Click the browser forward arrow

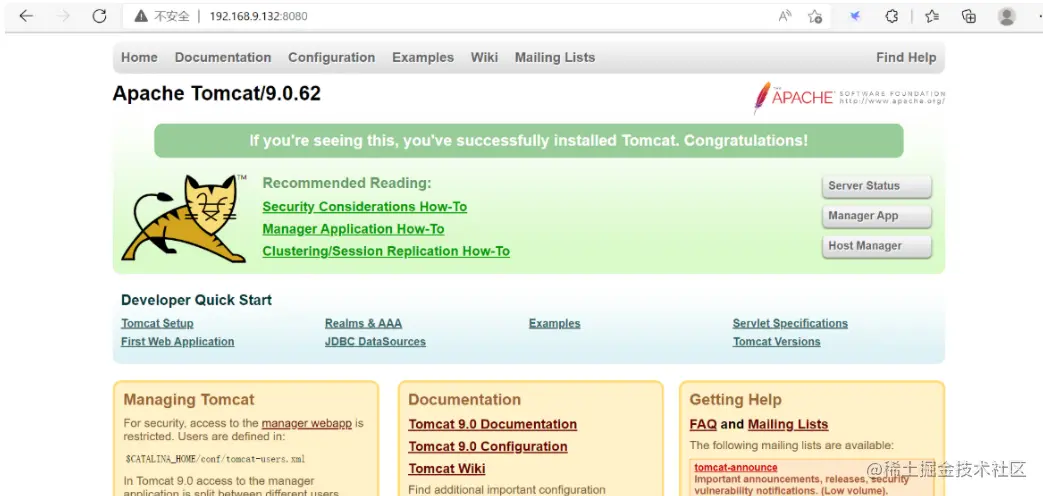[x=64, y=17]
